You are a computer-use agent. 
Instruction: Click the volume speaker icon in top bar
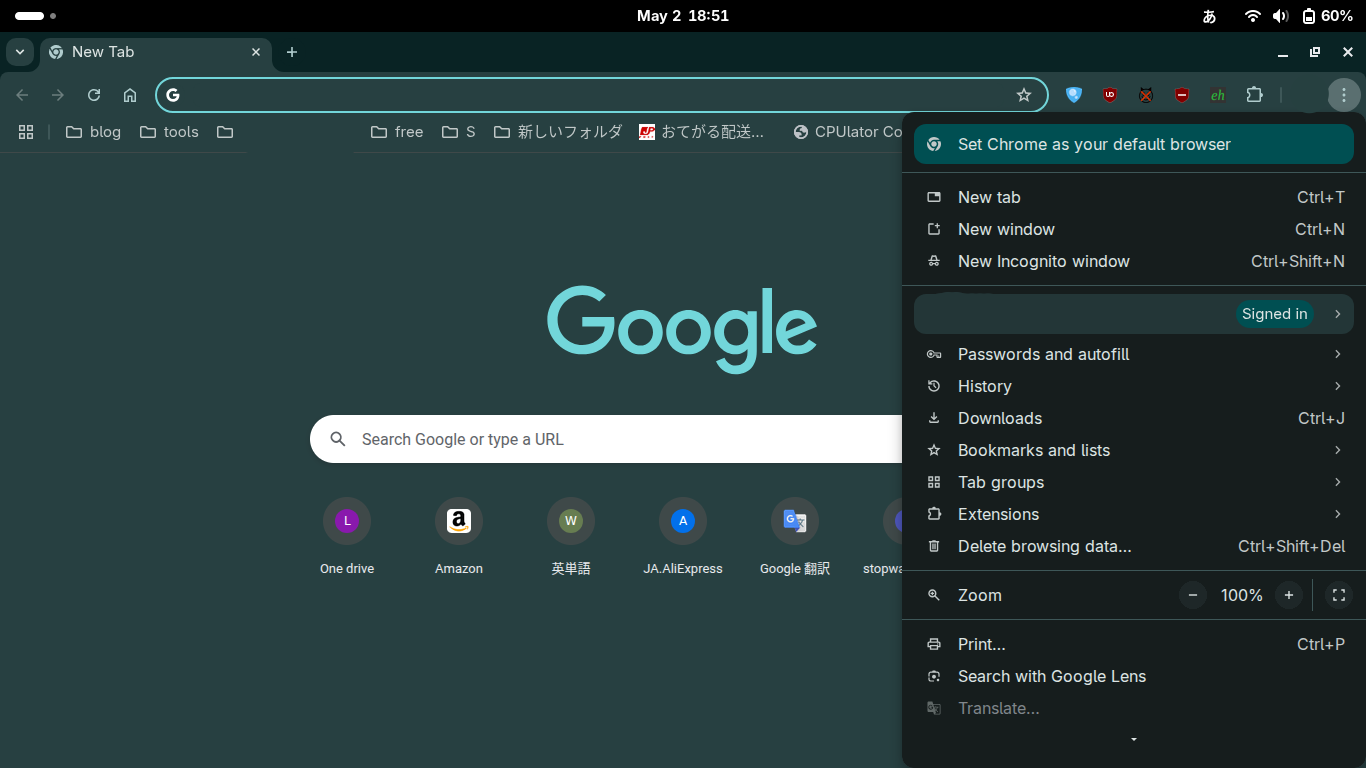(1281, 16)
